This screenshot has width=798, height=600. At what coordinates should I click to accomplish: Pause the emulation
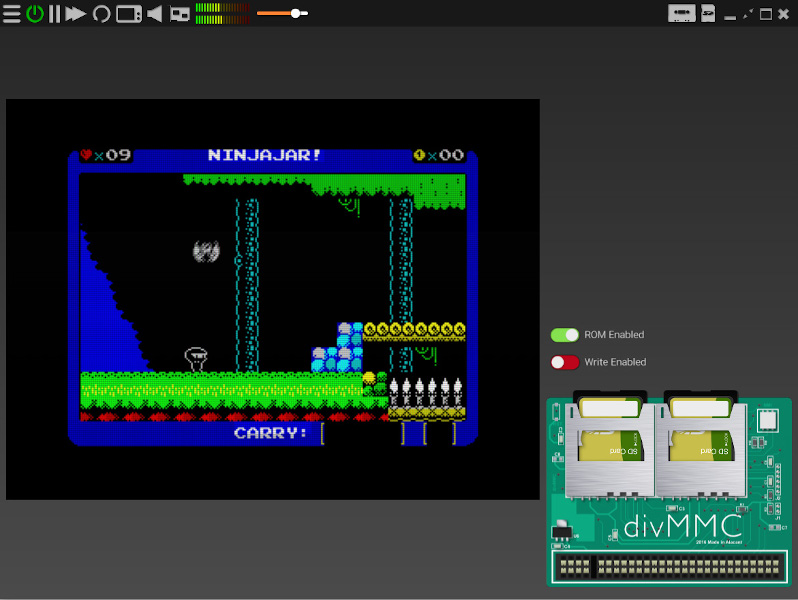pos(54,14)
